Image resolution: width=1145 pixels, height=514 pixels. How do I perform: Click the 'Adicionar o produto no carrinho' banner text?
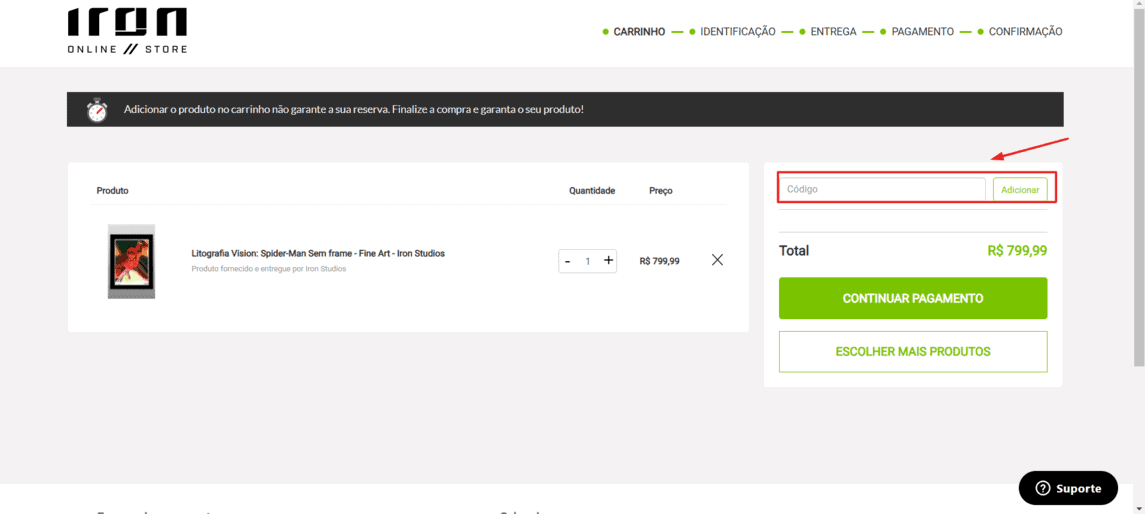tap(353, 110)
